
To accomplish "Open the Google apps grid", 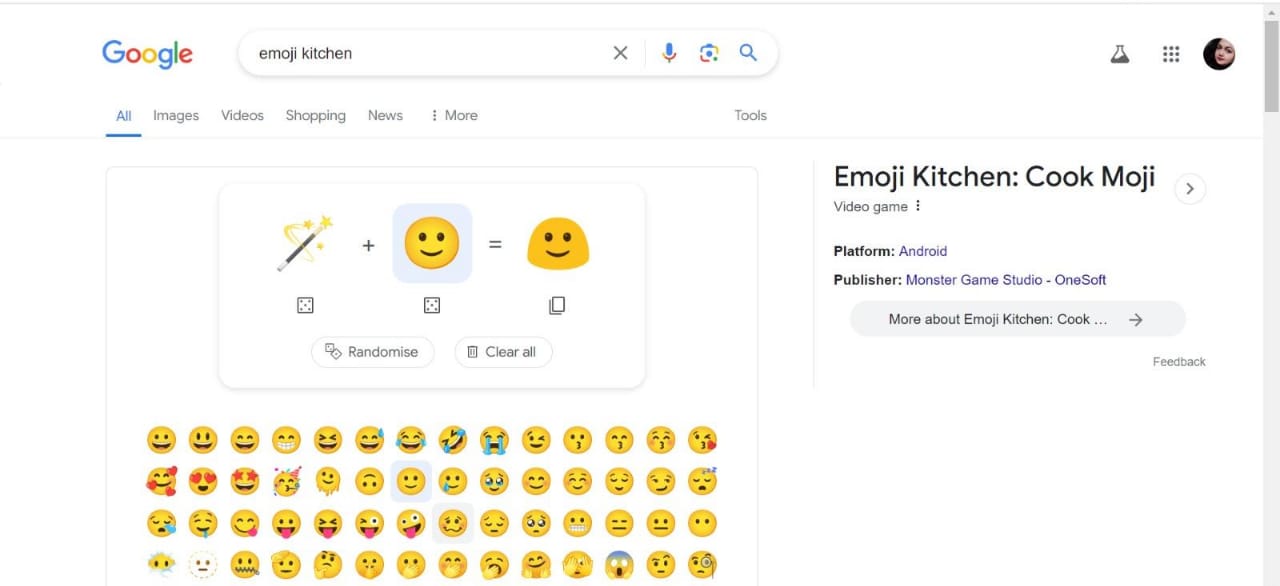I will click(x=1171, y=54).
